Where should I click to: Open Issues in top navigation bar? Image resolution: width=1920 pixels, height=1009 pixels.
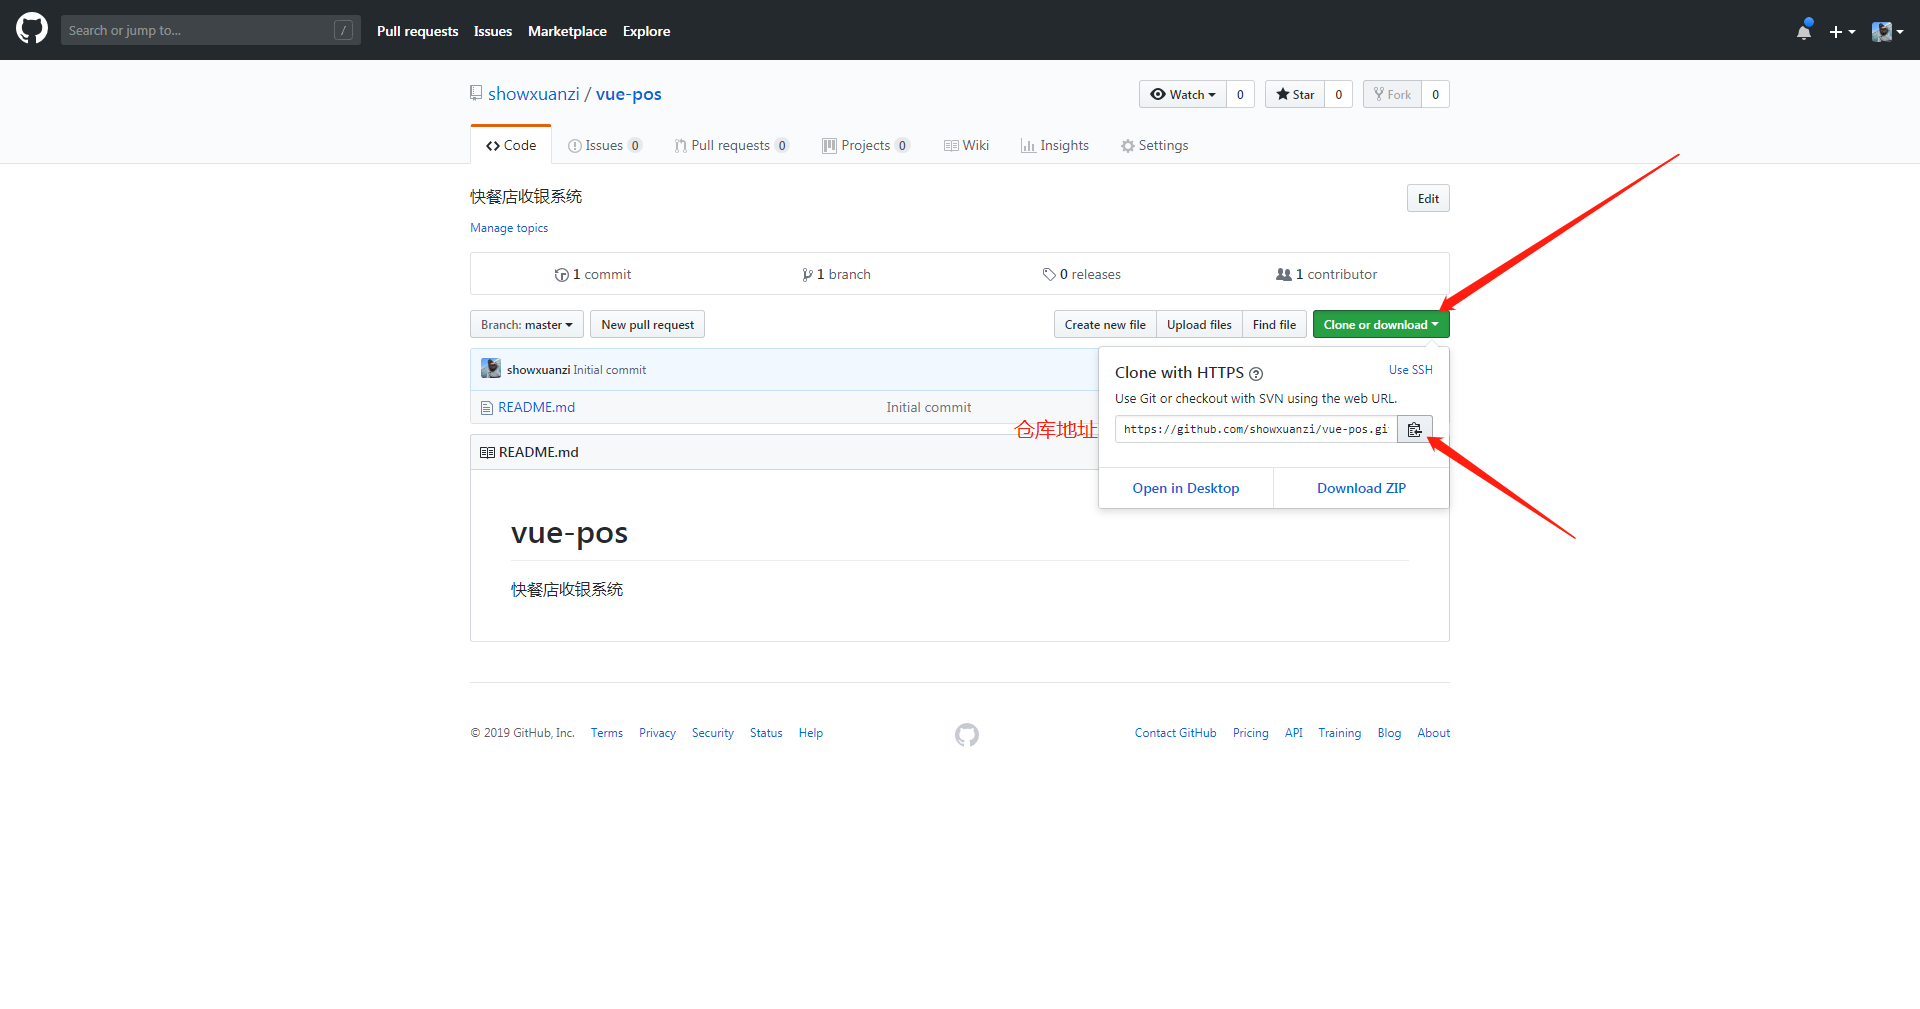(x=493, y=31)
